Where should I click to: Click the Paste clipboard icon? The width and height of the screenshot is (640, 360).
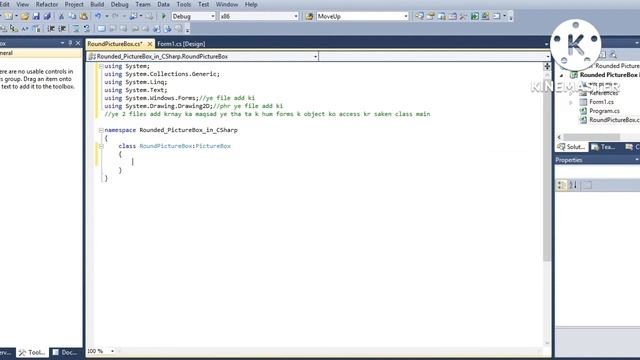click(x=83, y=16)
